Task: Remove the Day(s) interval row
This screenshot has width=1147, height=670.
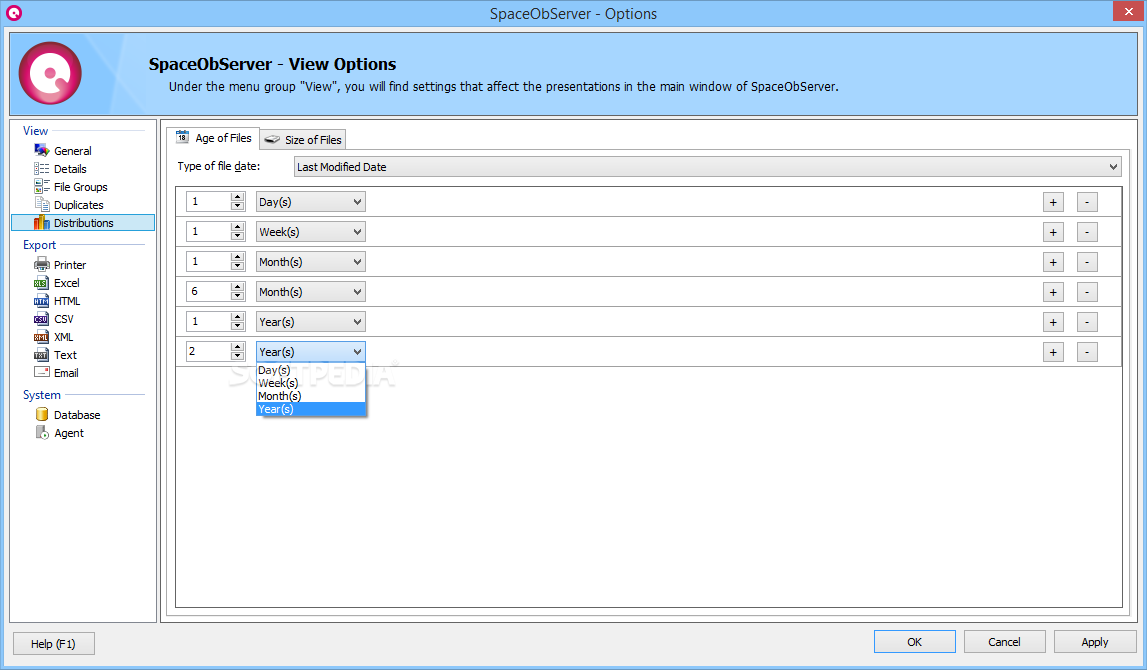Action: tap(1087, 202)
